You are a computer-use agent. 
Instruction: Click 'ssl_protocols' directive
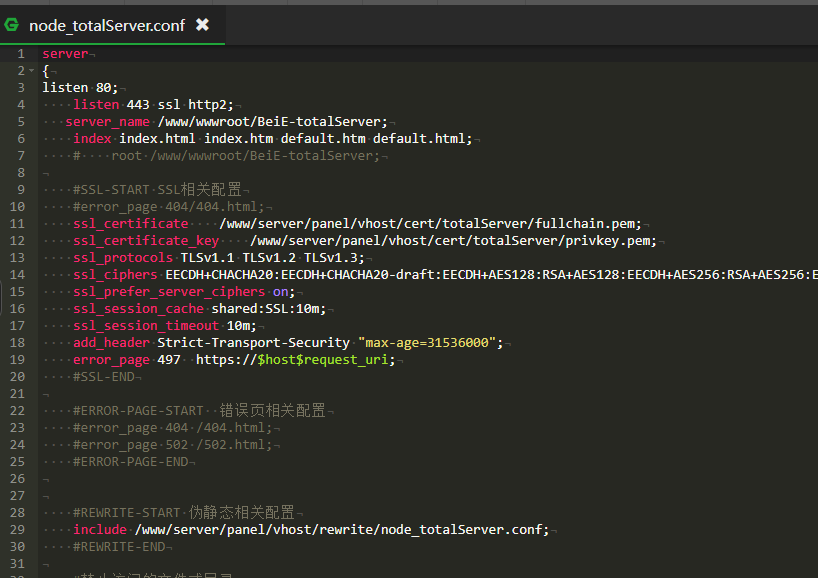click(x=123, y=258)
